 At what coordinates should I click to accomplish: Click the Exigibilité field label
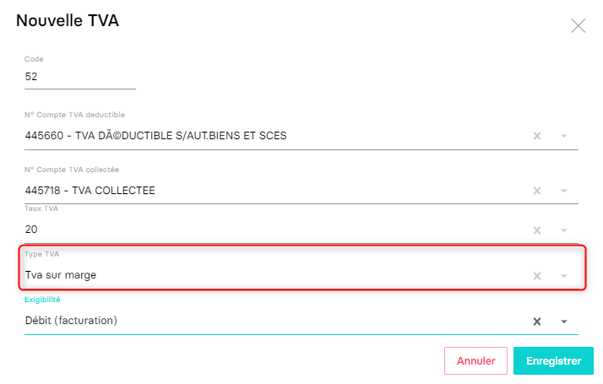[x=42, y=299]
